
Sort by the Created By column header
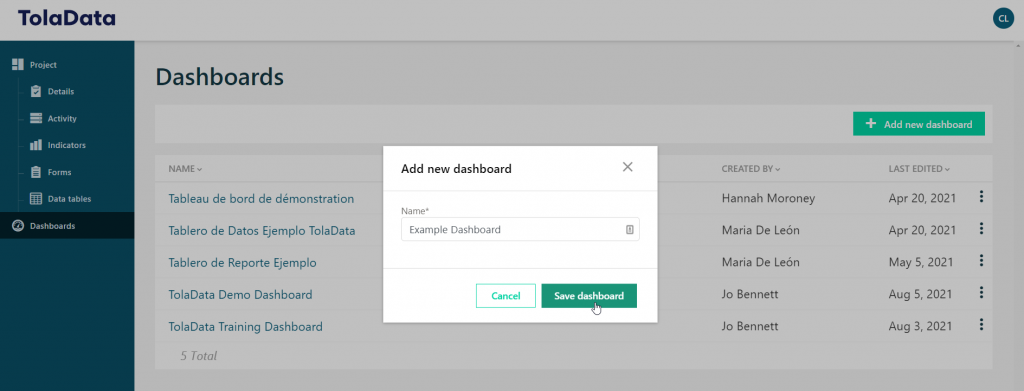click(x=751, y=168)
